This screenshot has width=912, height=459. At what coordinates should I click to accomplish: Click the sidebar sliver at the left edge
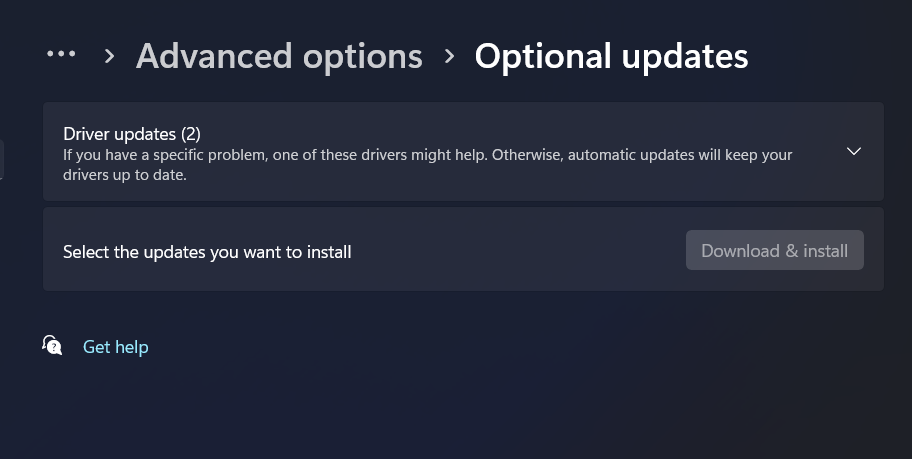pyautogui.click(x=2, y=159)
